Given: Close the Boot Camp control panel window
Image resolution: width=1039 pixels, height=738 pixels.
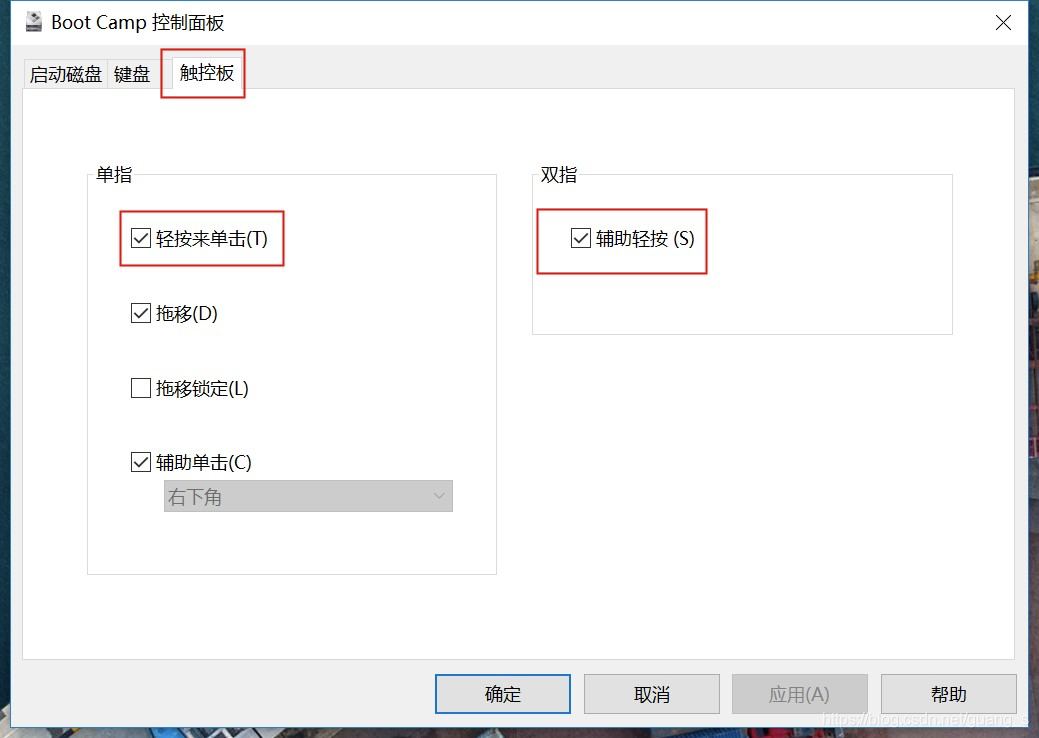Looking at the screenshot, I should tap(1003, 23).
